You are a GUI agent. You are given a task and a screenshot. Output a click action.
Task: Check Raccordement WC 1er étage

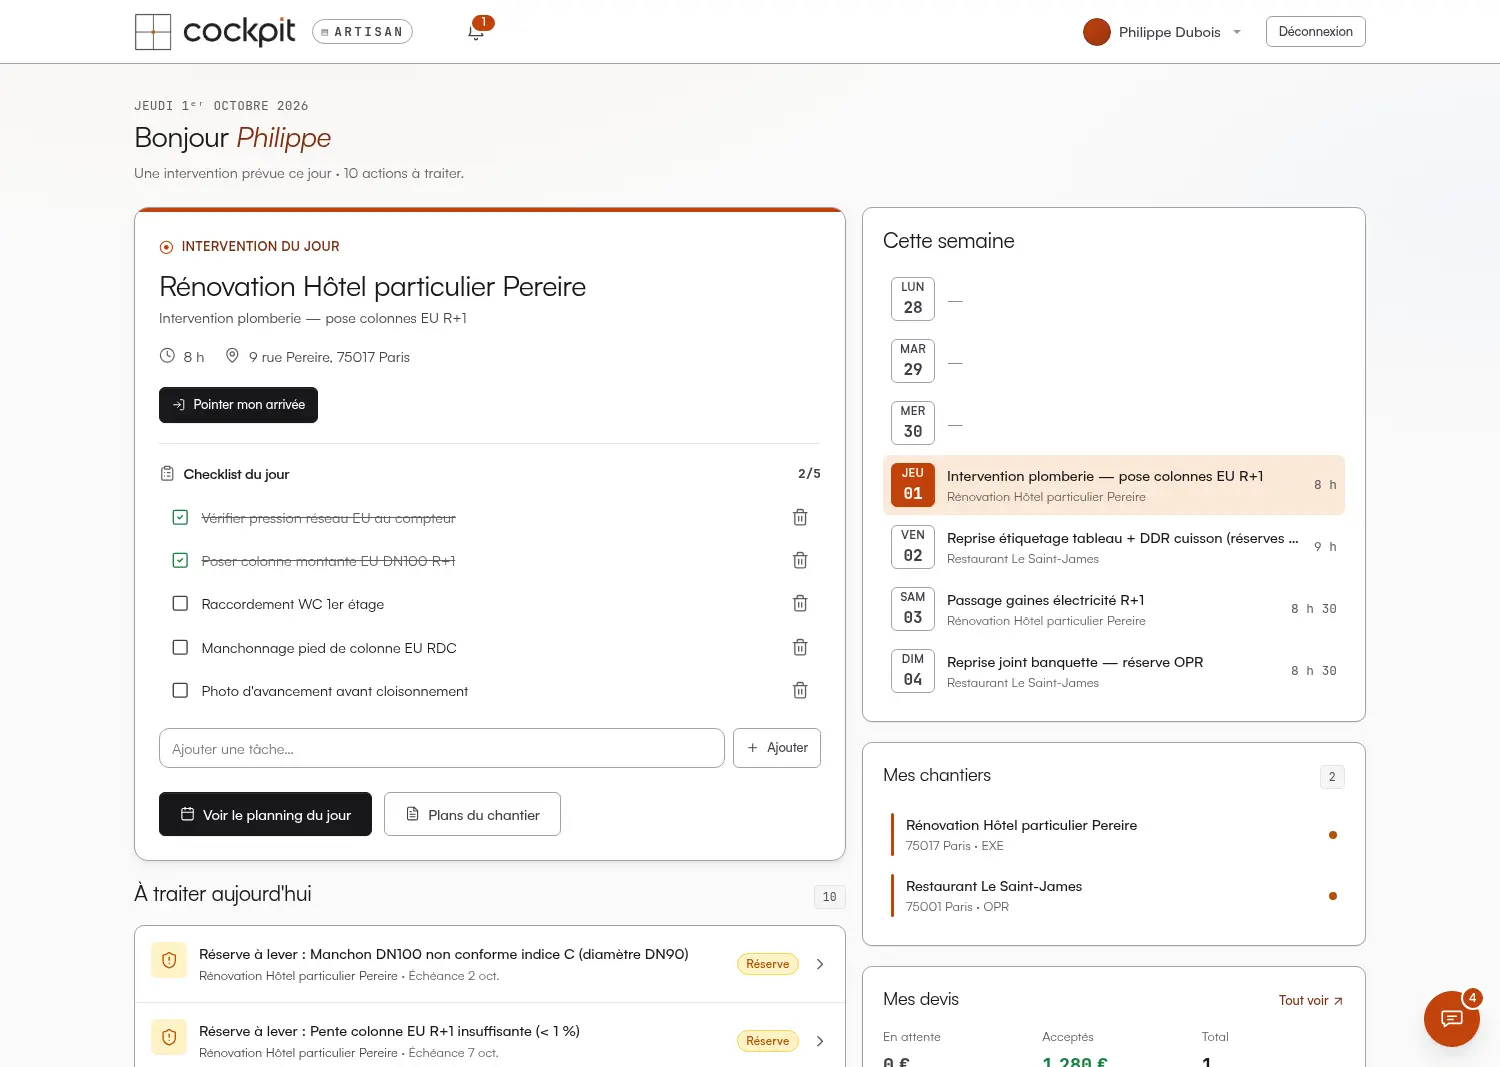(180, 603)
